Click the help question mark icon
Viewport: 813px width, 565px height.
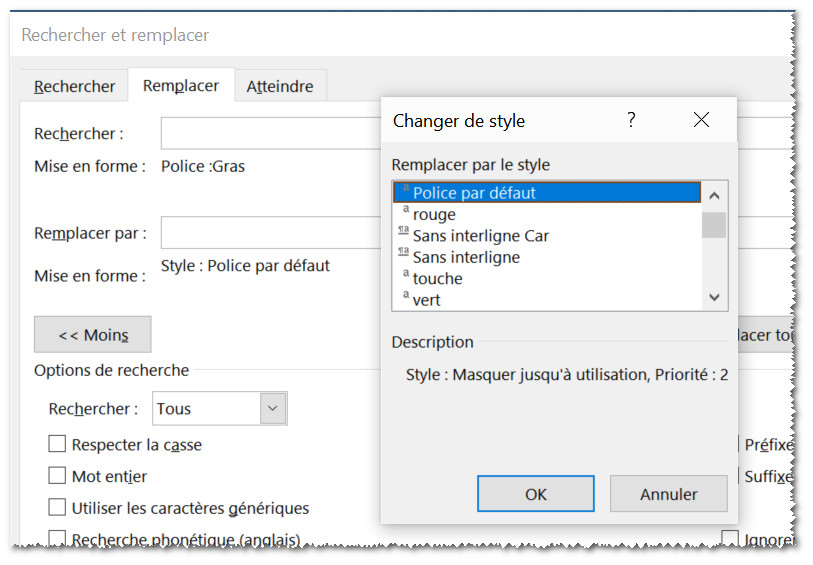point(631,120)
